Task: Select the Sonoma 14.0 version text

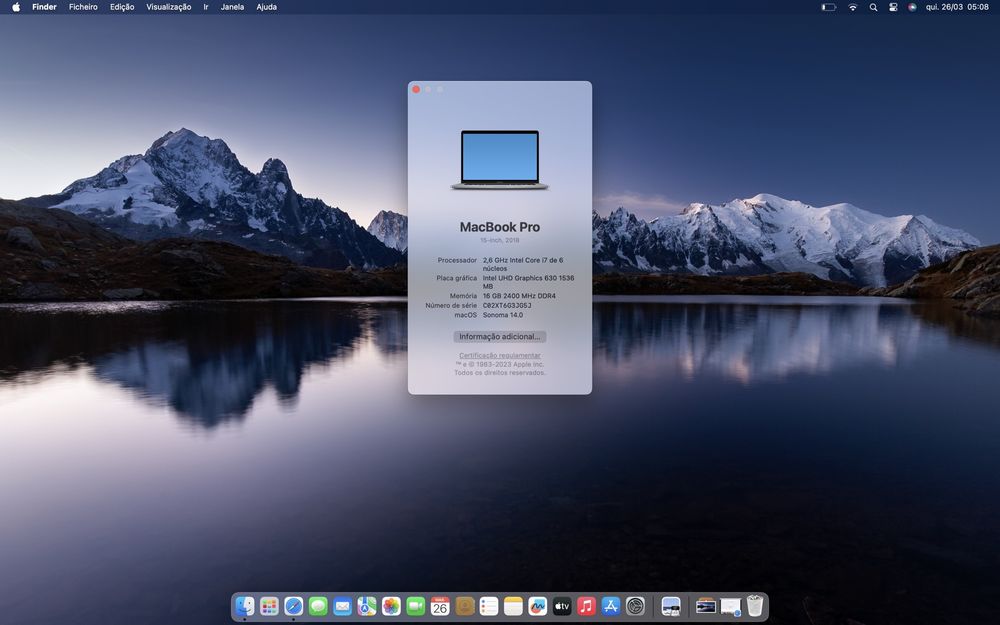Action: coord(503,314)
